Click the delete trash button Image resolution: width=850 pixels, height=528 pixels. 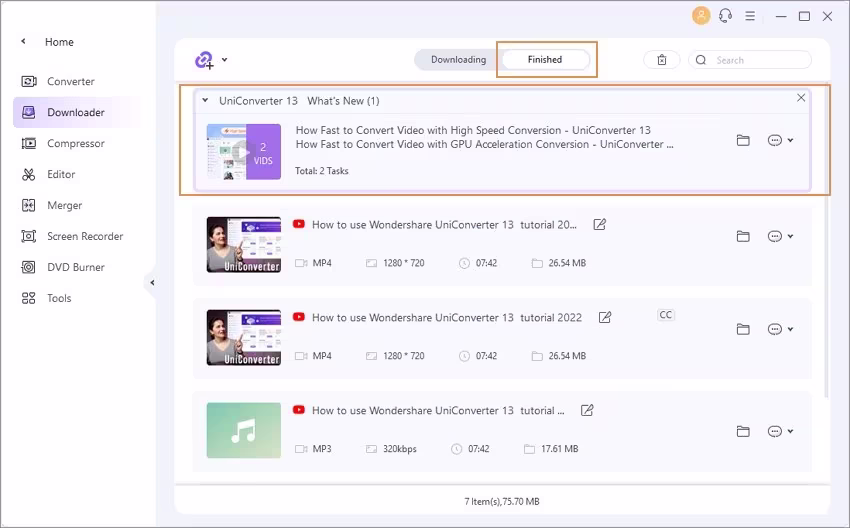coord(661,60)
